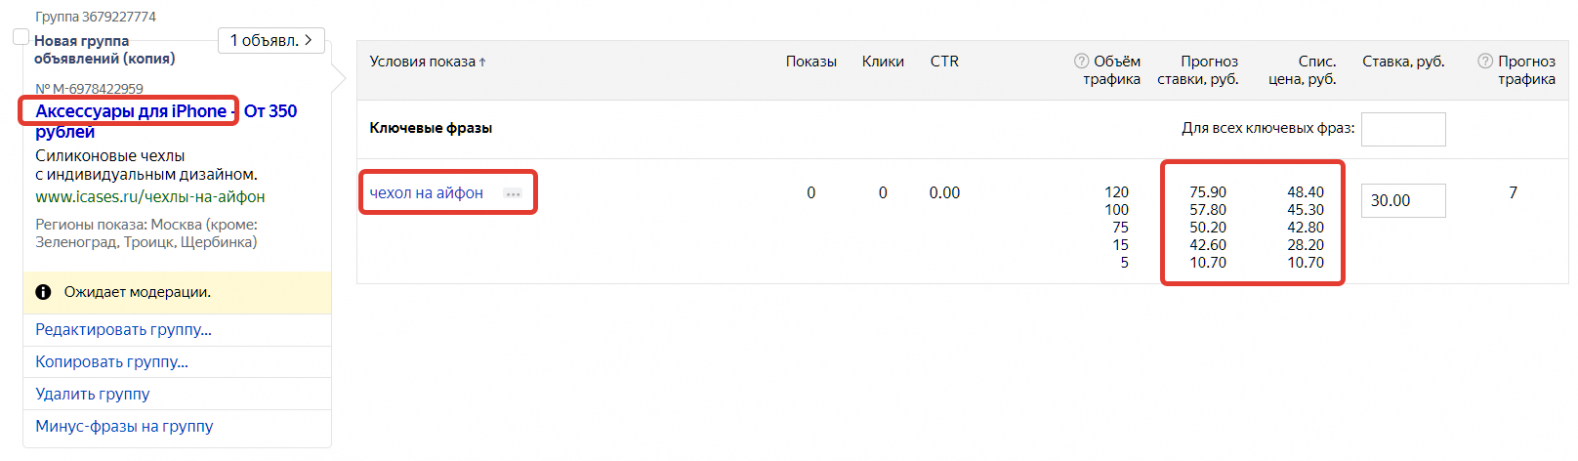
Task: Expand the 1 объявл. button
Action: coord(271,40)
